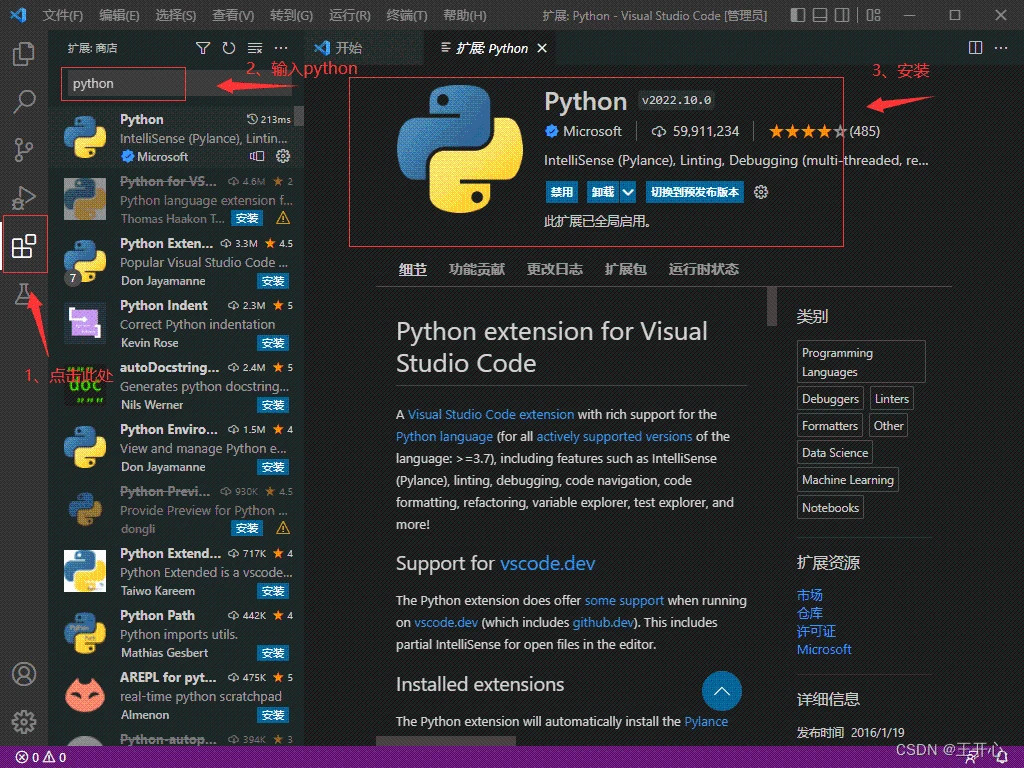Viewport: 1024px width, 768px height.
Task: Click the Microsoft publisher name in header
Action: (x=592, y=131)
